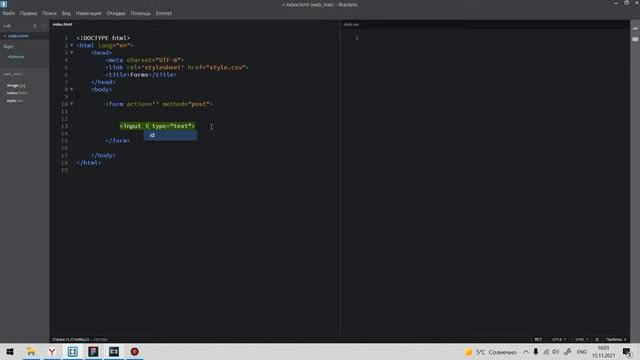Click the cursor position status text
The image size is (640, 360).
[x=70, y=339]
